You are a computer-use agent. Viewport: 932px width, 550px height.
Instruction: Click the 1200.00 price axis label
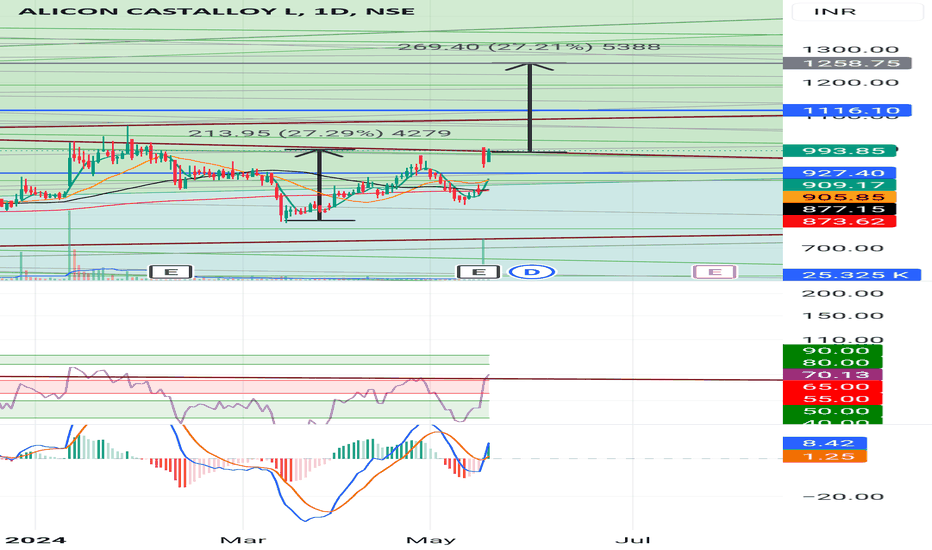[851, 82]
